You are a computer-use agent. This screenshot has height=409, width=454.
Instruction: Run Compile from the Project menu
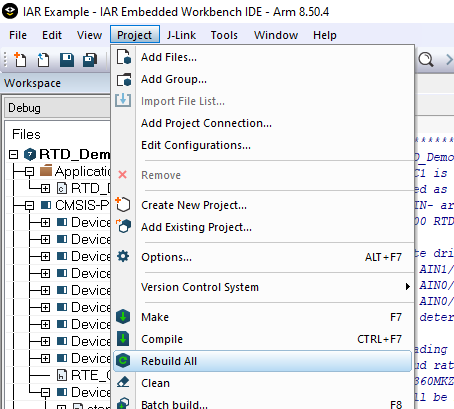pos(263,339)
